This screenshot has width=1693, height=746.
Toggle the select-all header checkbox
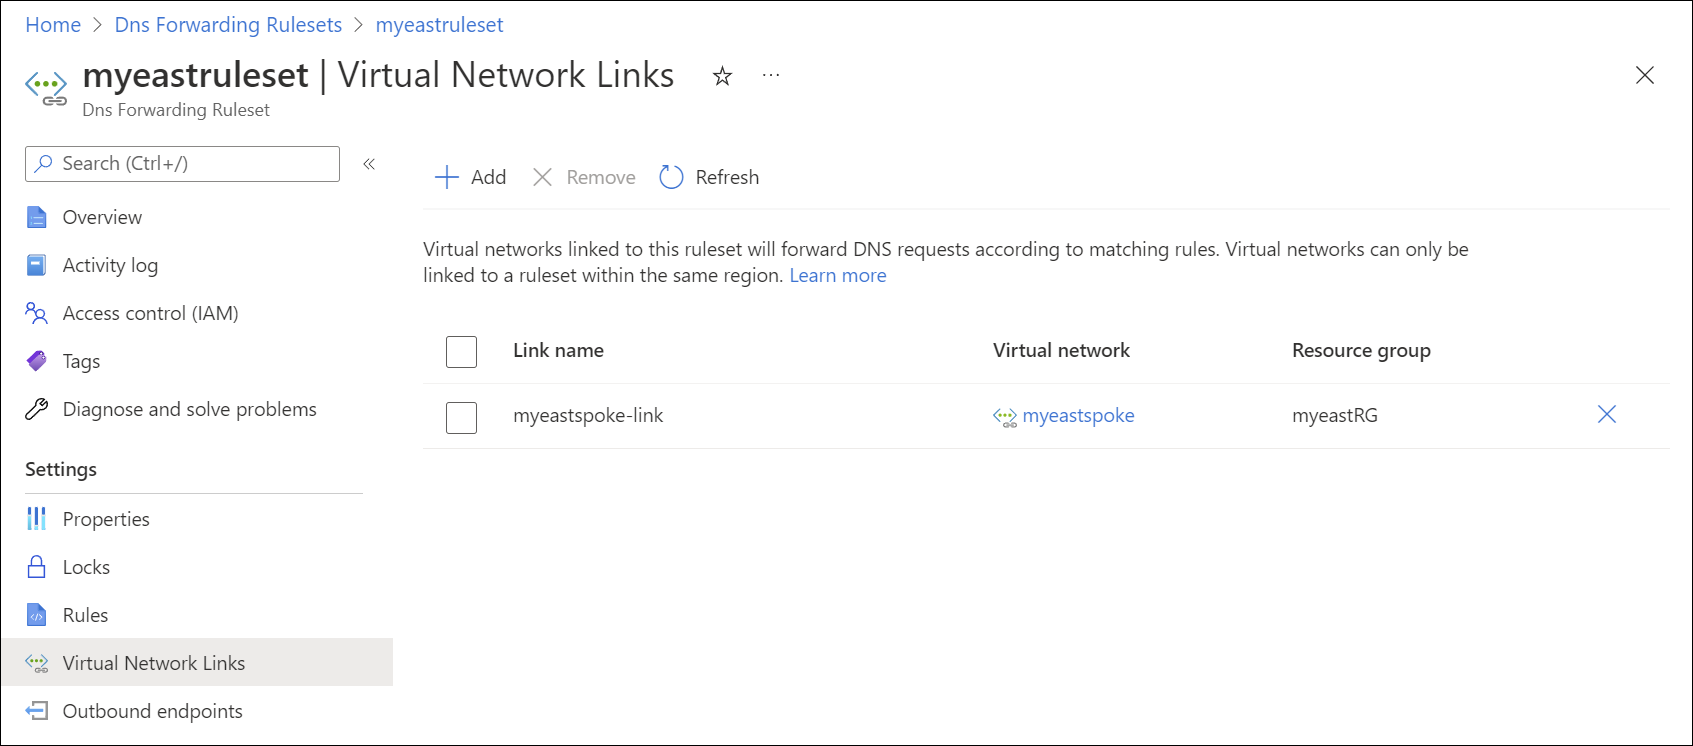point(461,352)
